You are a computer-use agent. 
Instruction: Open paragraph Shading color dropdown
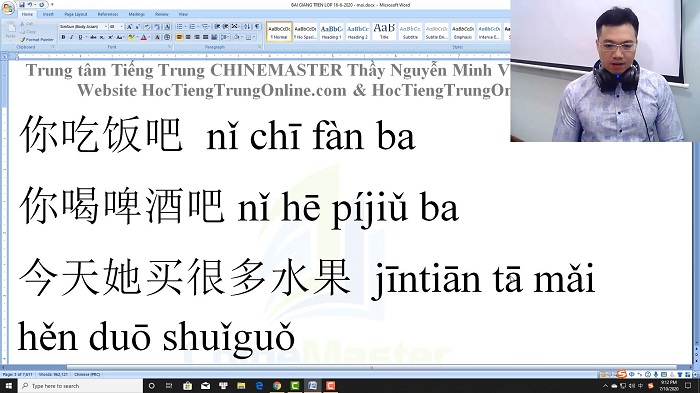click(242, 37)
